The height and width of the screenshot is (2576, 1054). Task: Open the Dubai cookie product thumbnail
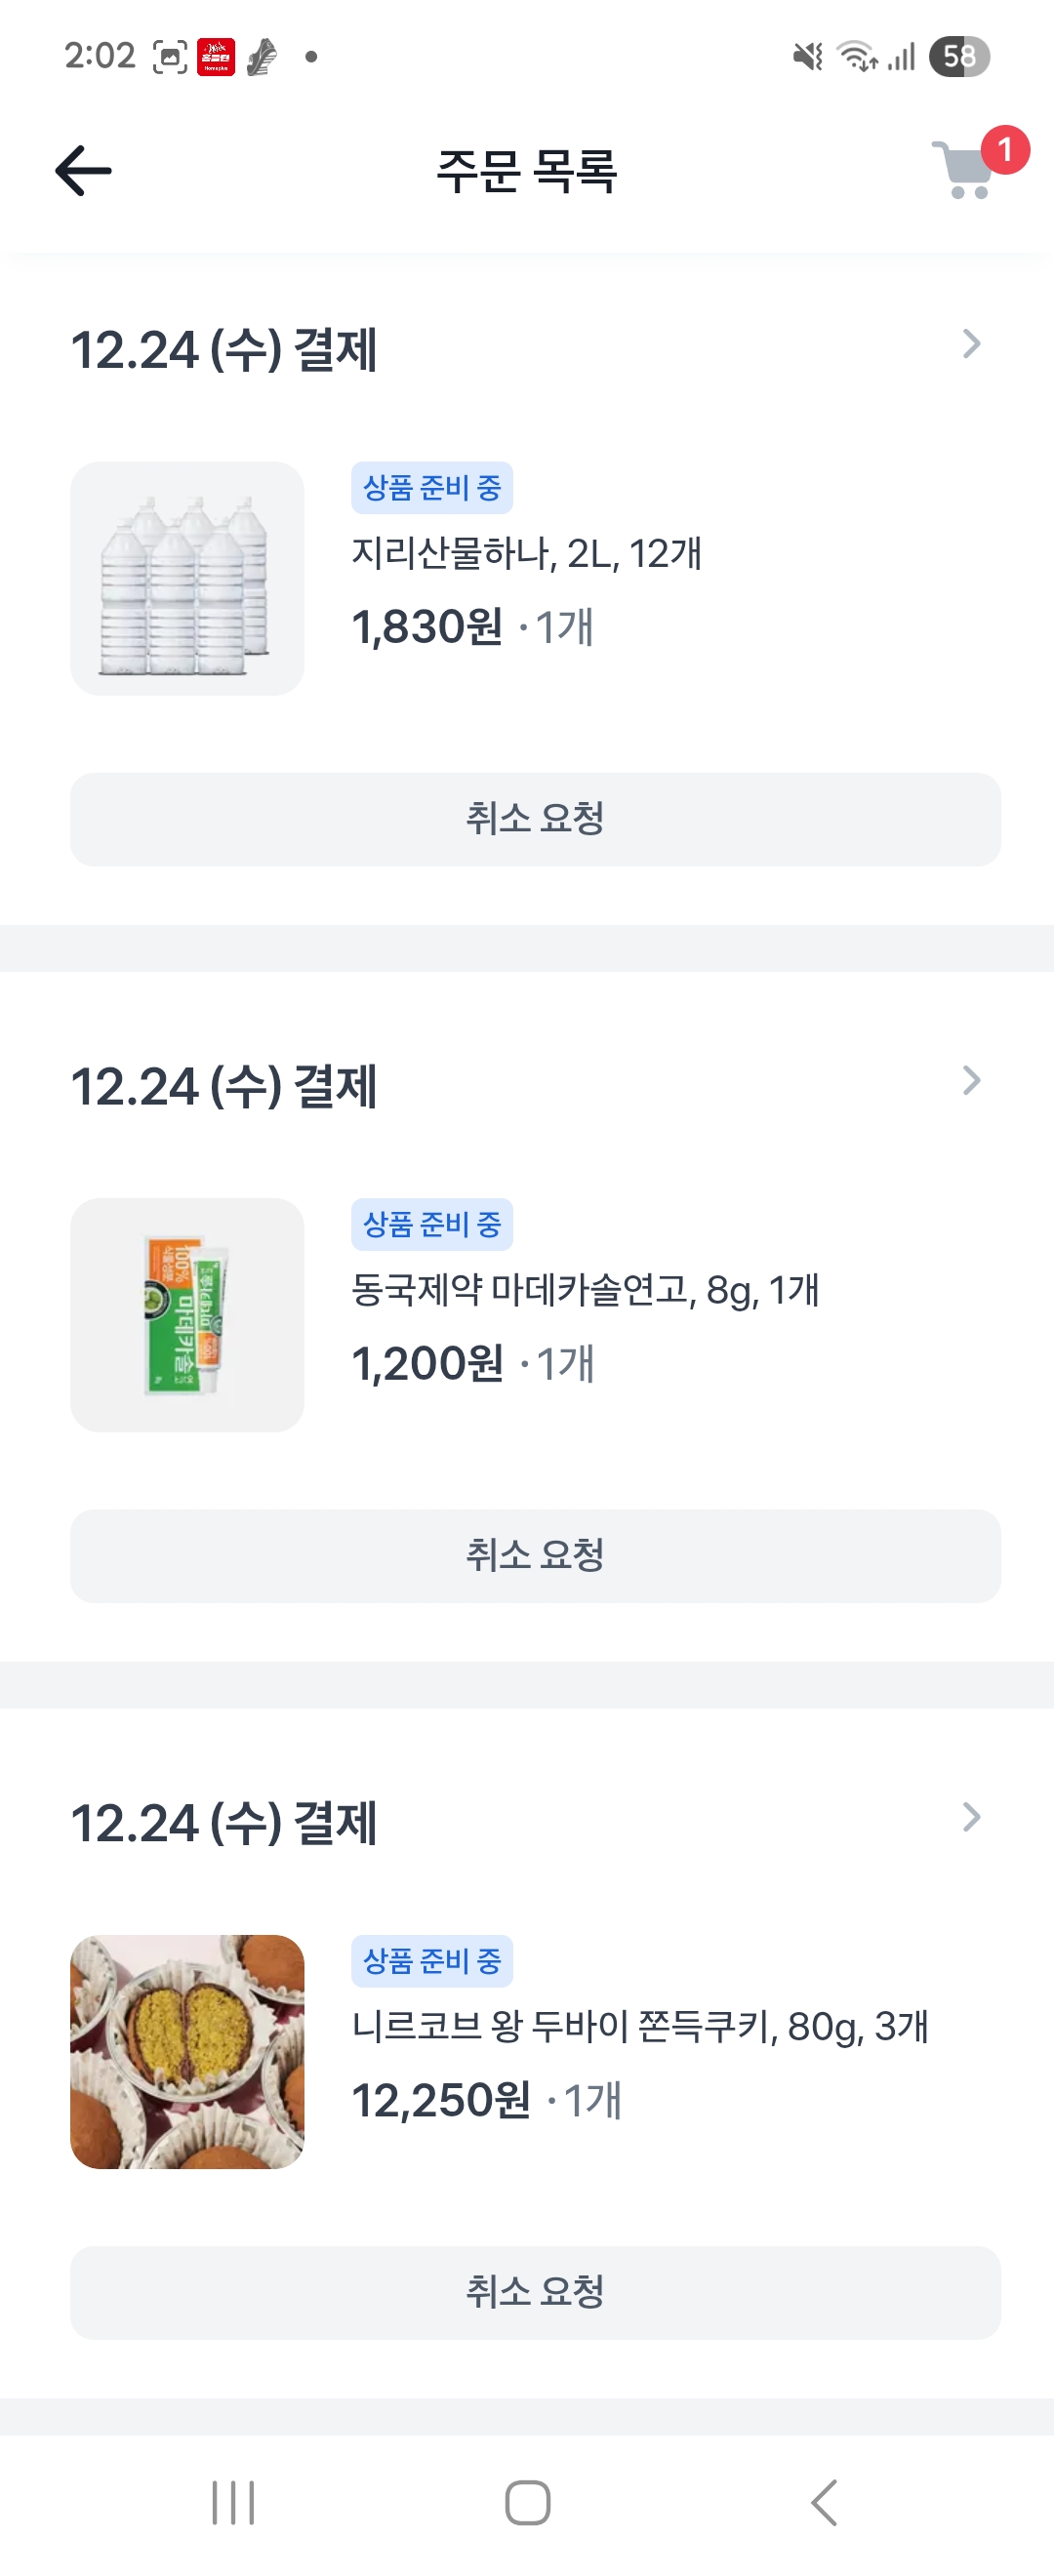(187, 2051)
